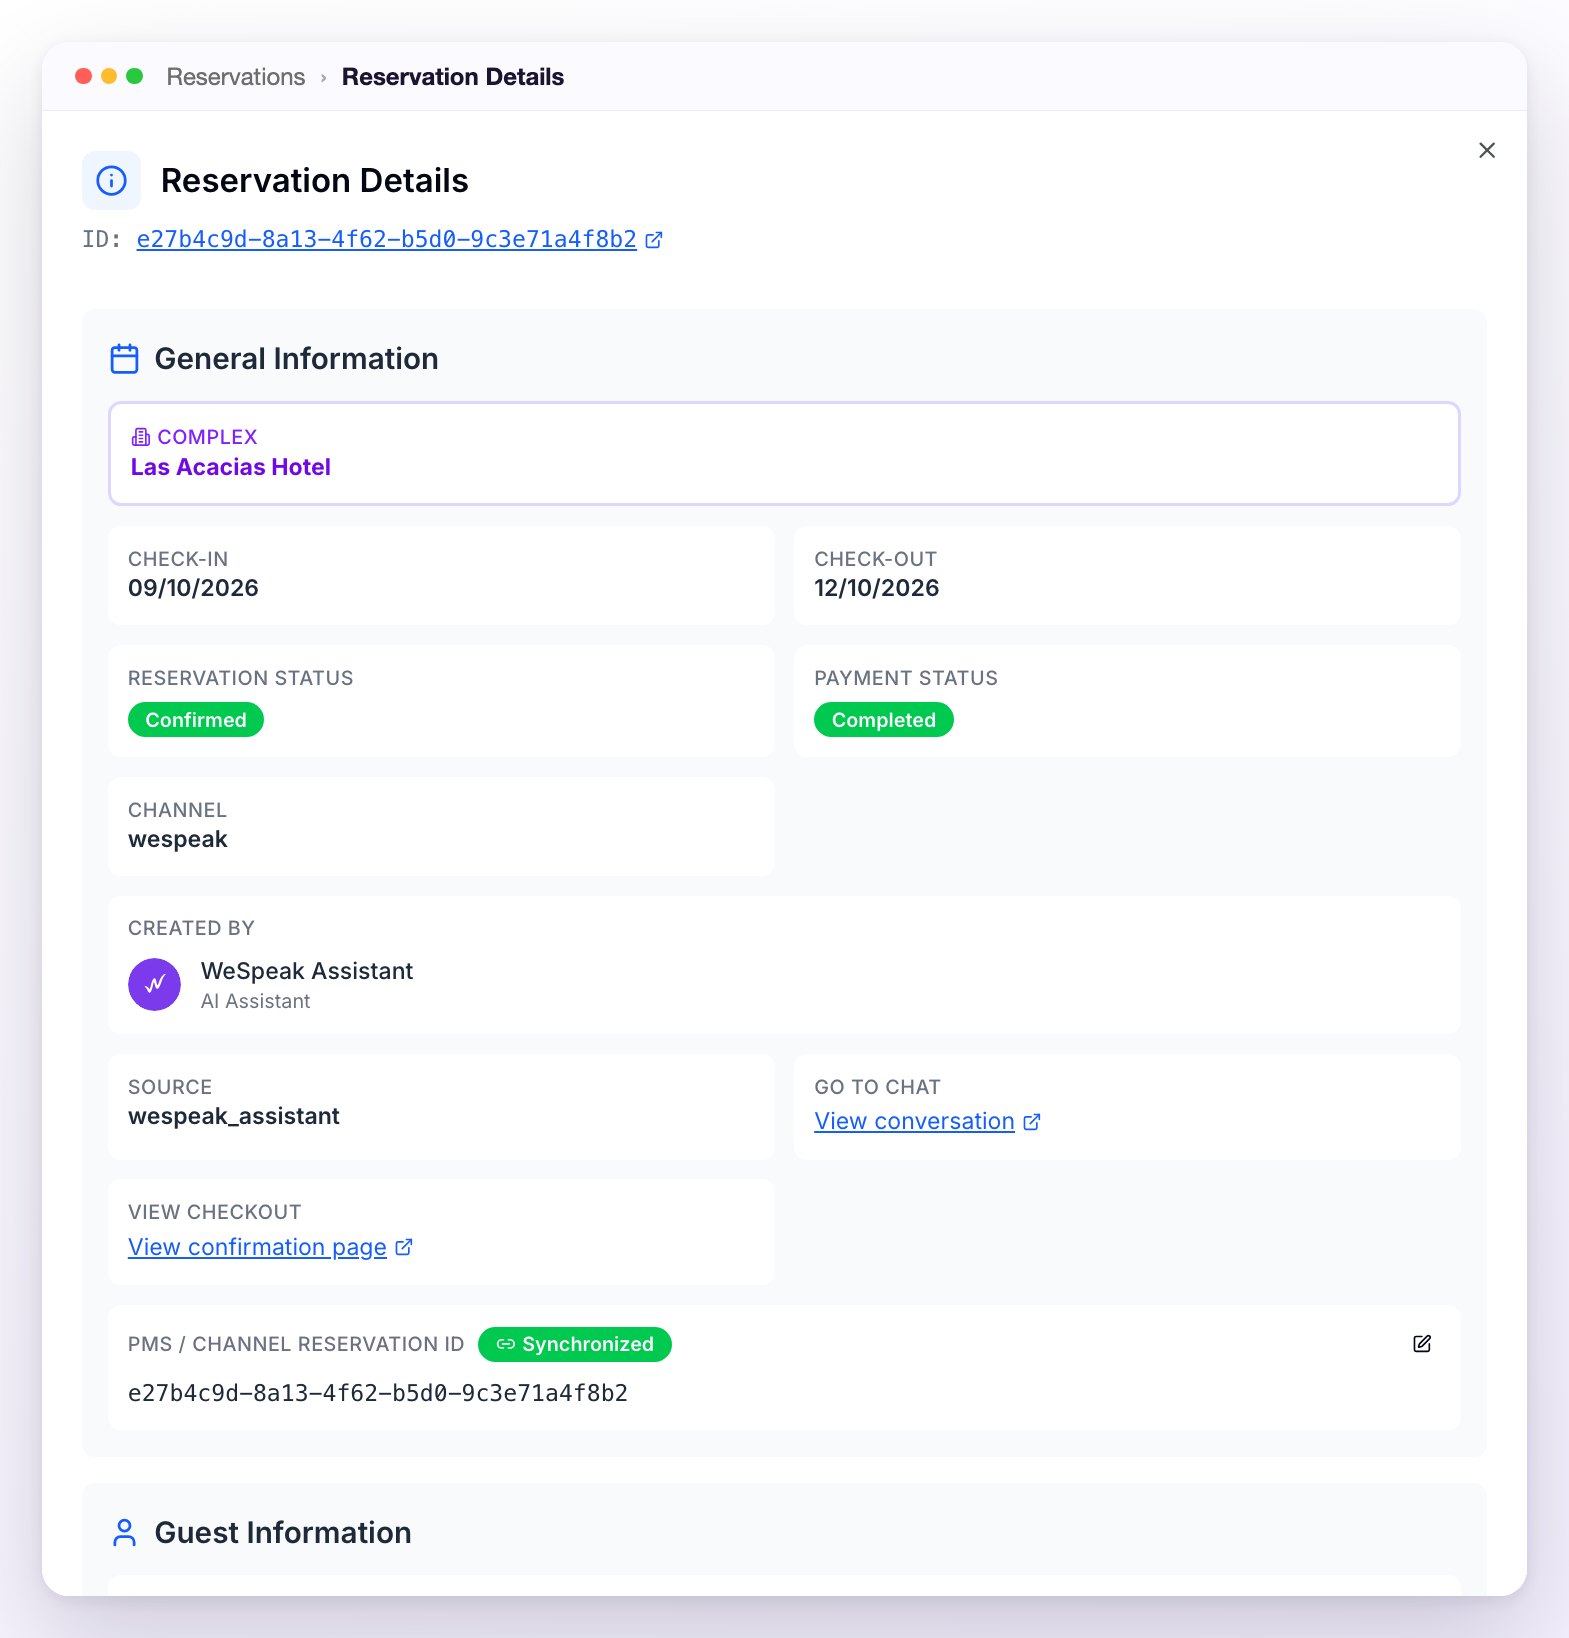This screenshot has height=1638, width=1569.
Task: Click the building icon beside COMPLEX label
Action: 141,437
